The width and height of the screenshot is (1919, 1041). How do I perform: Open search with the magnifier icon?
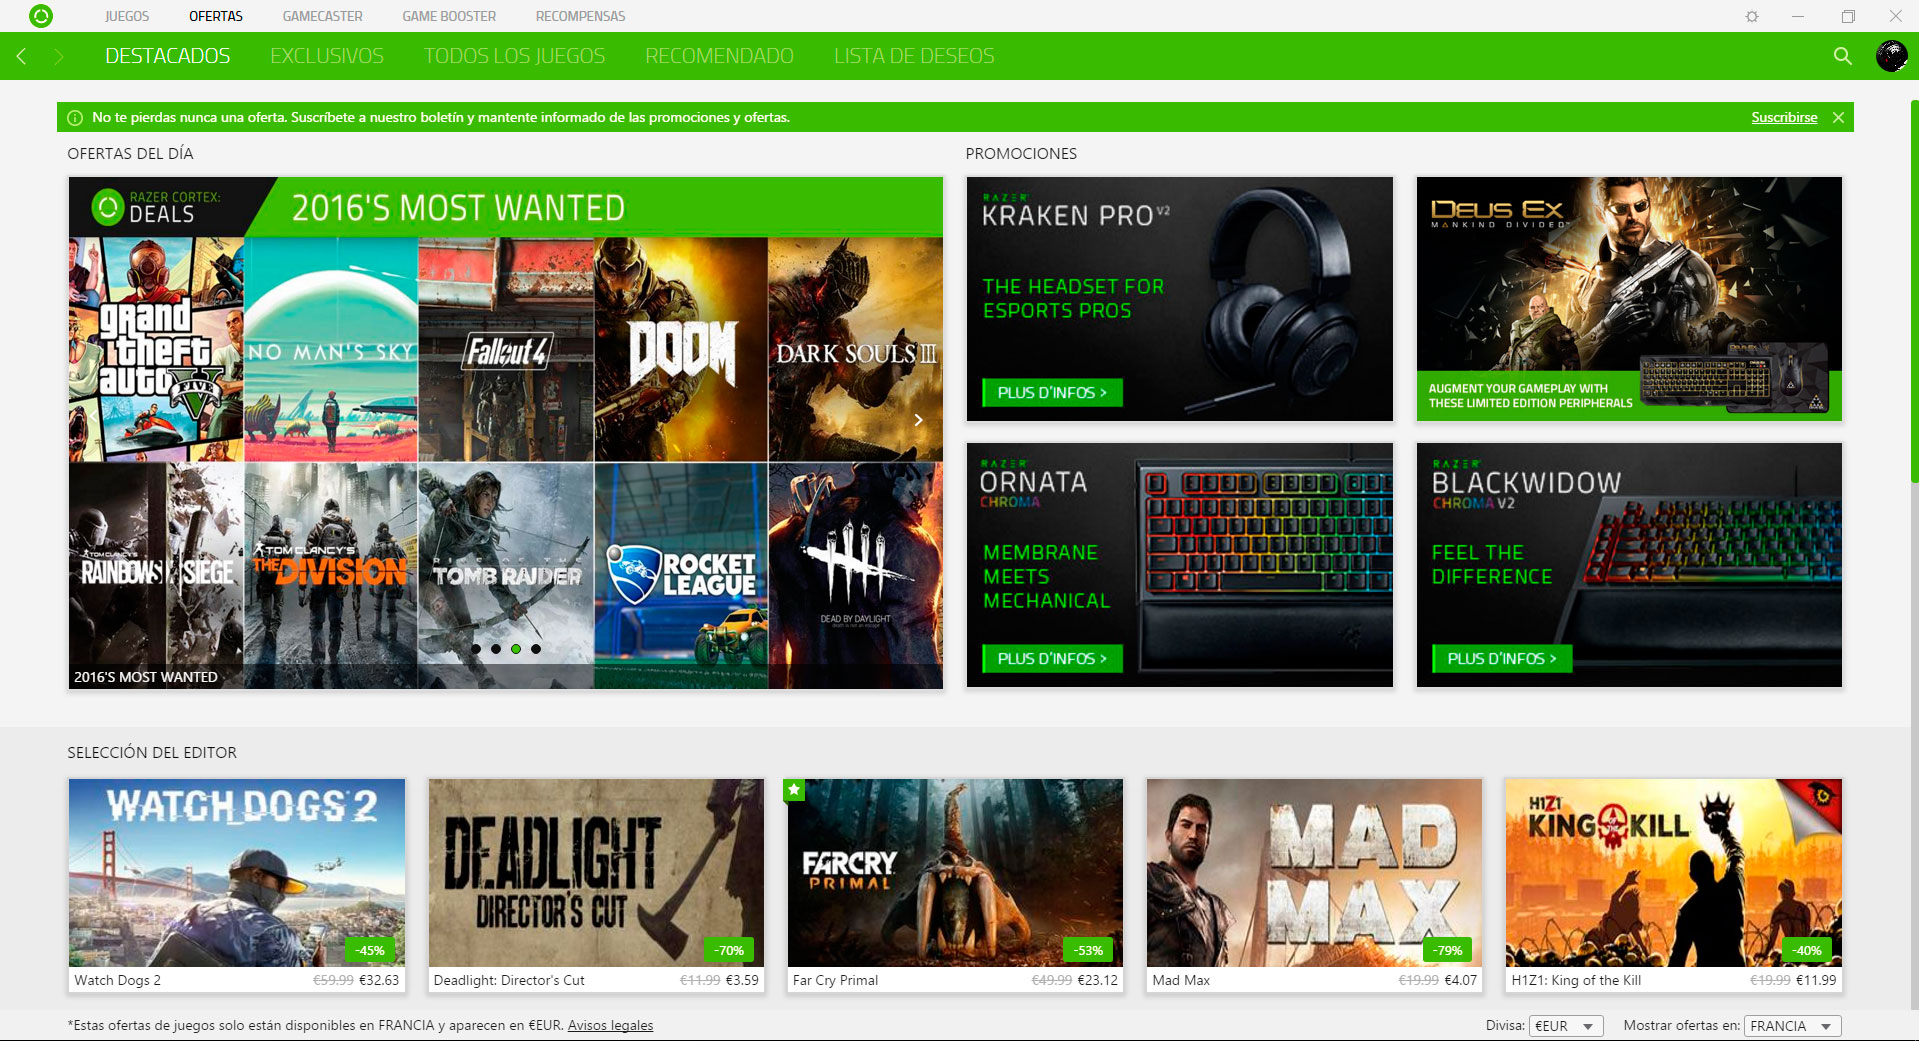tap(1843, 56)
